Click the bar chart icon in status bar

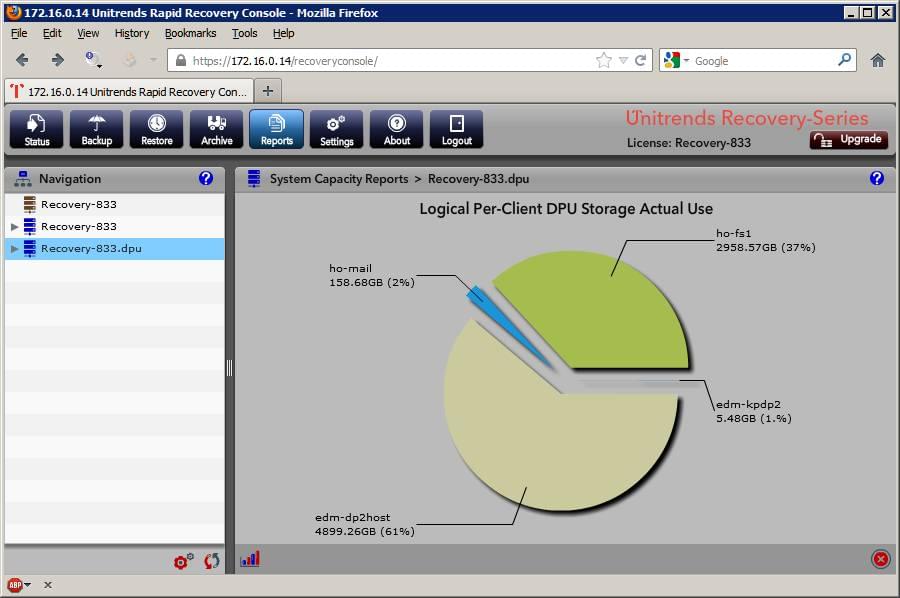click(x=249, y=559)
